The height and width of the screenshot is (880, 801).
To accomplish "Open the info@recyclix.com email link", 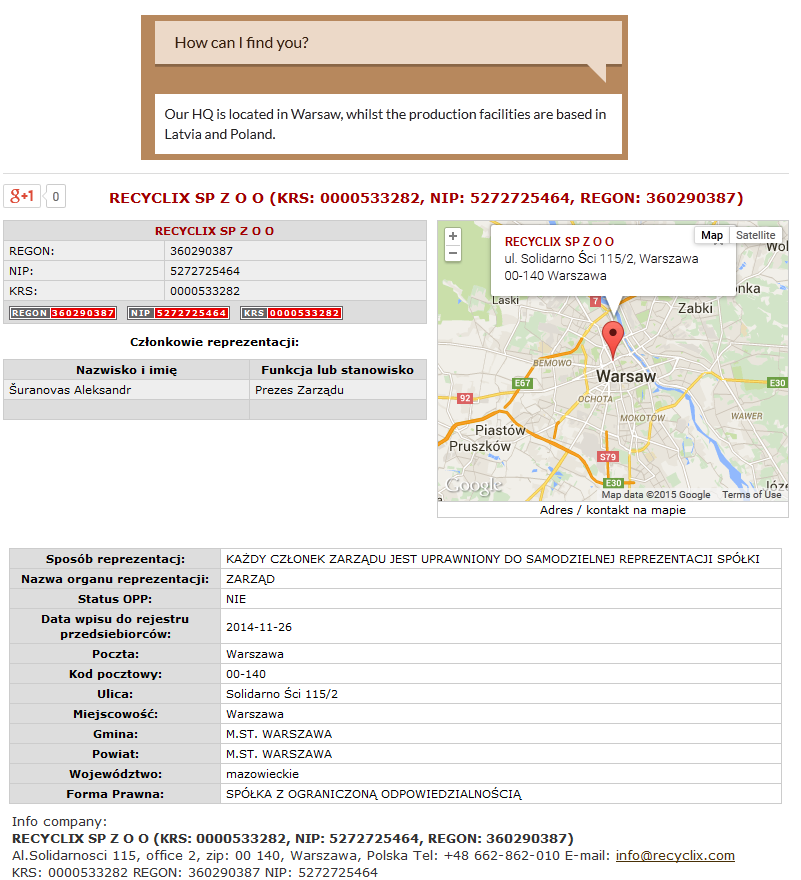I will pos(675,855).
